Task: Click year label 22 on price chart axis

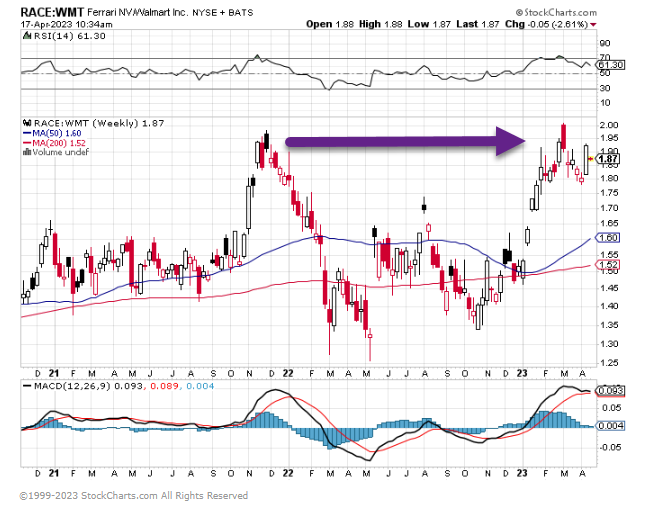Action: tap(288, 373)
